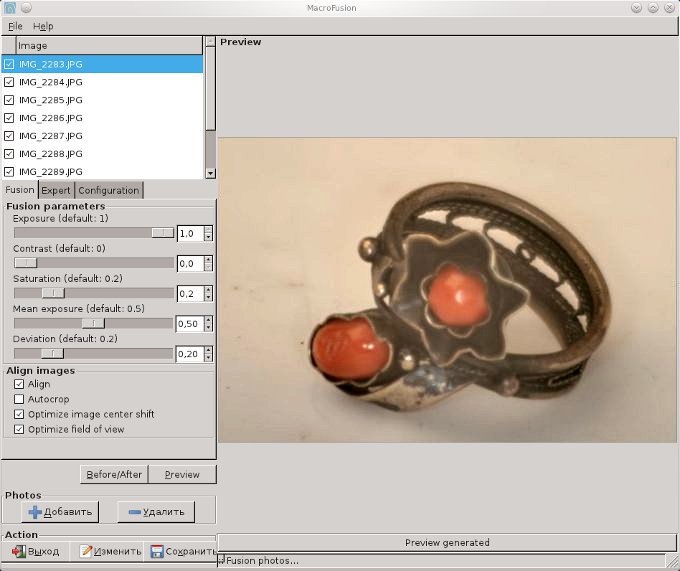This screenshot has height=571, width=680.
Task: Click the minus Удалить remove-photo icon
Action: tap(133, 512)
